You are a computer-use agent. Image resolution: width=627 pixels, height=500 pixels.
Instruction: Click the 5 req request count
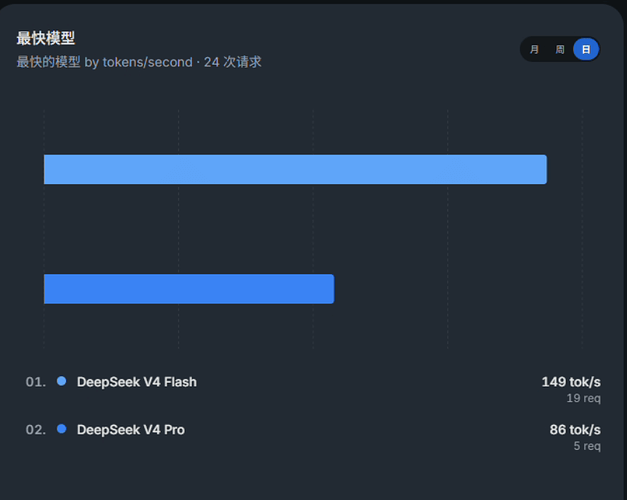pos(587,446)
